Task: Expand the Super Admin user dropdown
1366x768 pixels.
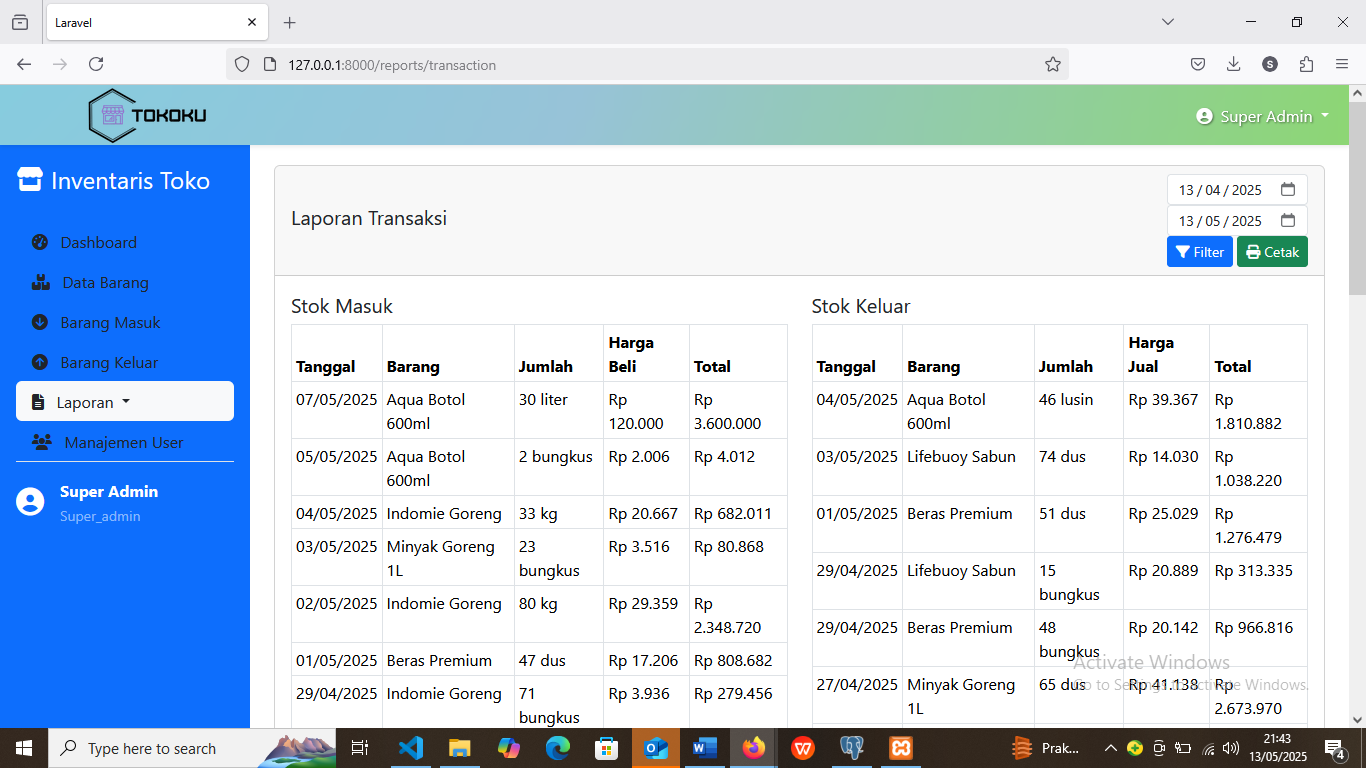Action: tap(1263, 116)
